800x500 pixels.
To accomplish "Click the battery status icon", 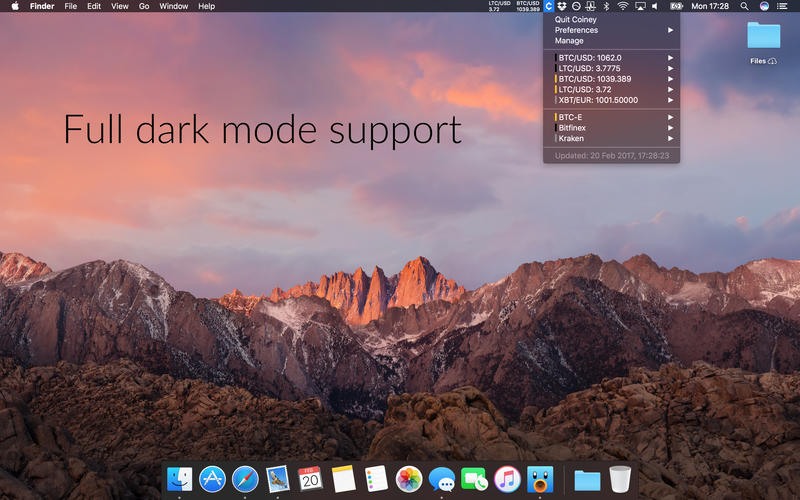I will tap(676, 6).
